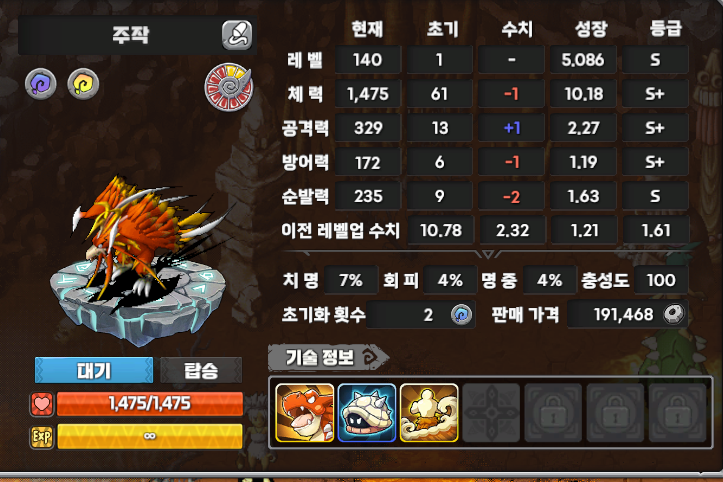Select the purple swirl stone icon
Viewport: 723px width, 482px height.
(x=41, y=84)
